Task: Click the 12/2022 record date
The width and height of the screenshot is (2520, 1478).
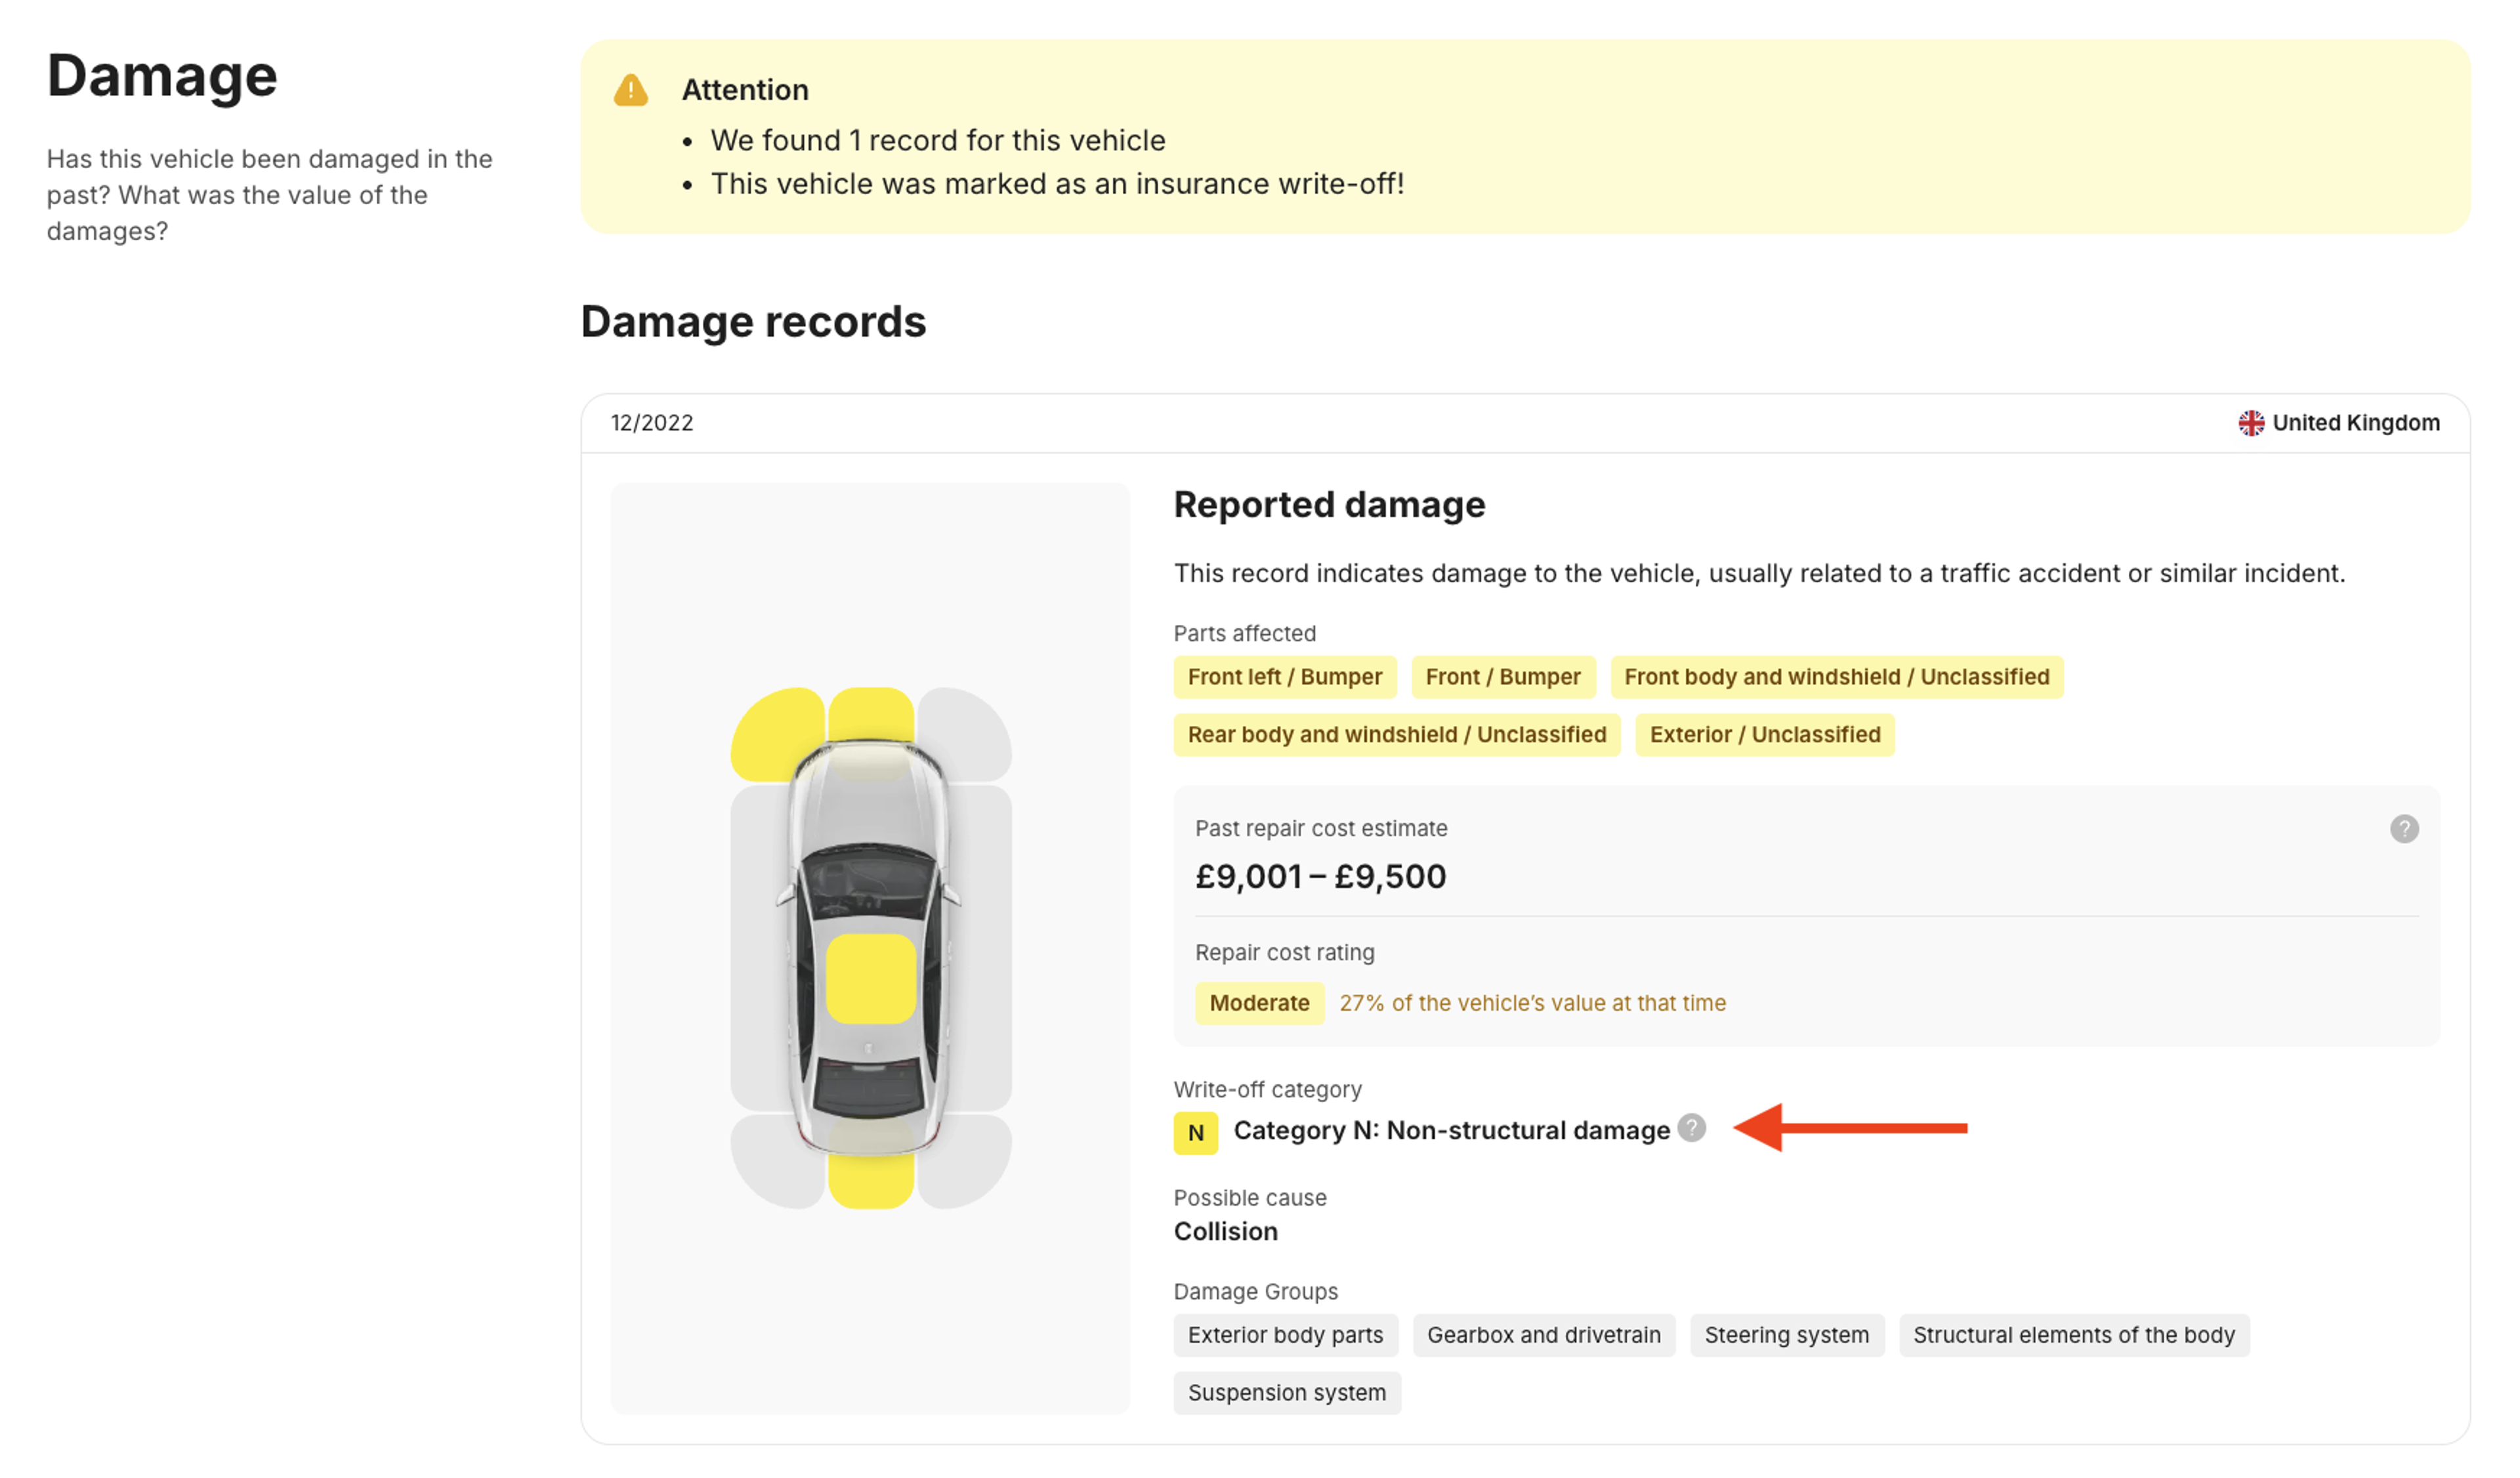Action: tap(652, 423)
